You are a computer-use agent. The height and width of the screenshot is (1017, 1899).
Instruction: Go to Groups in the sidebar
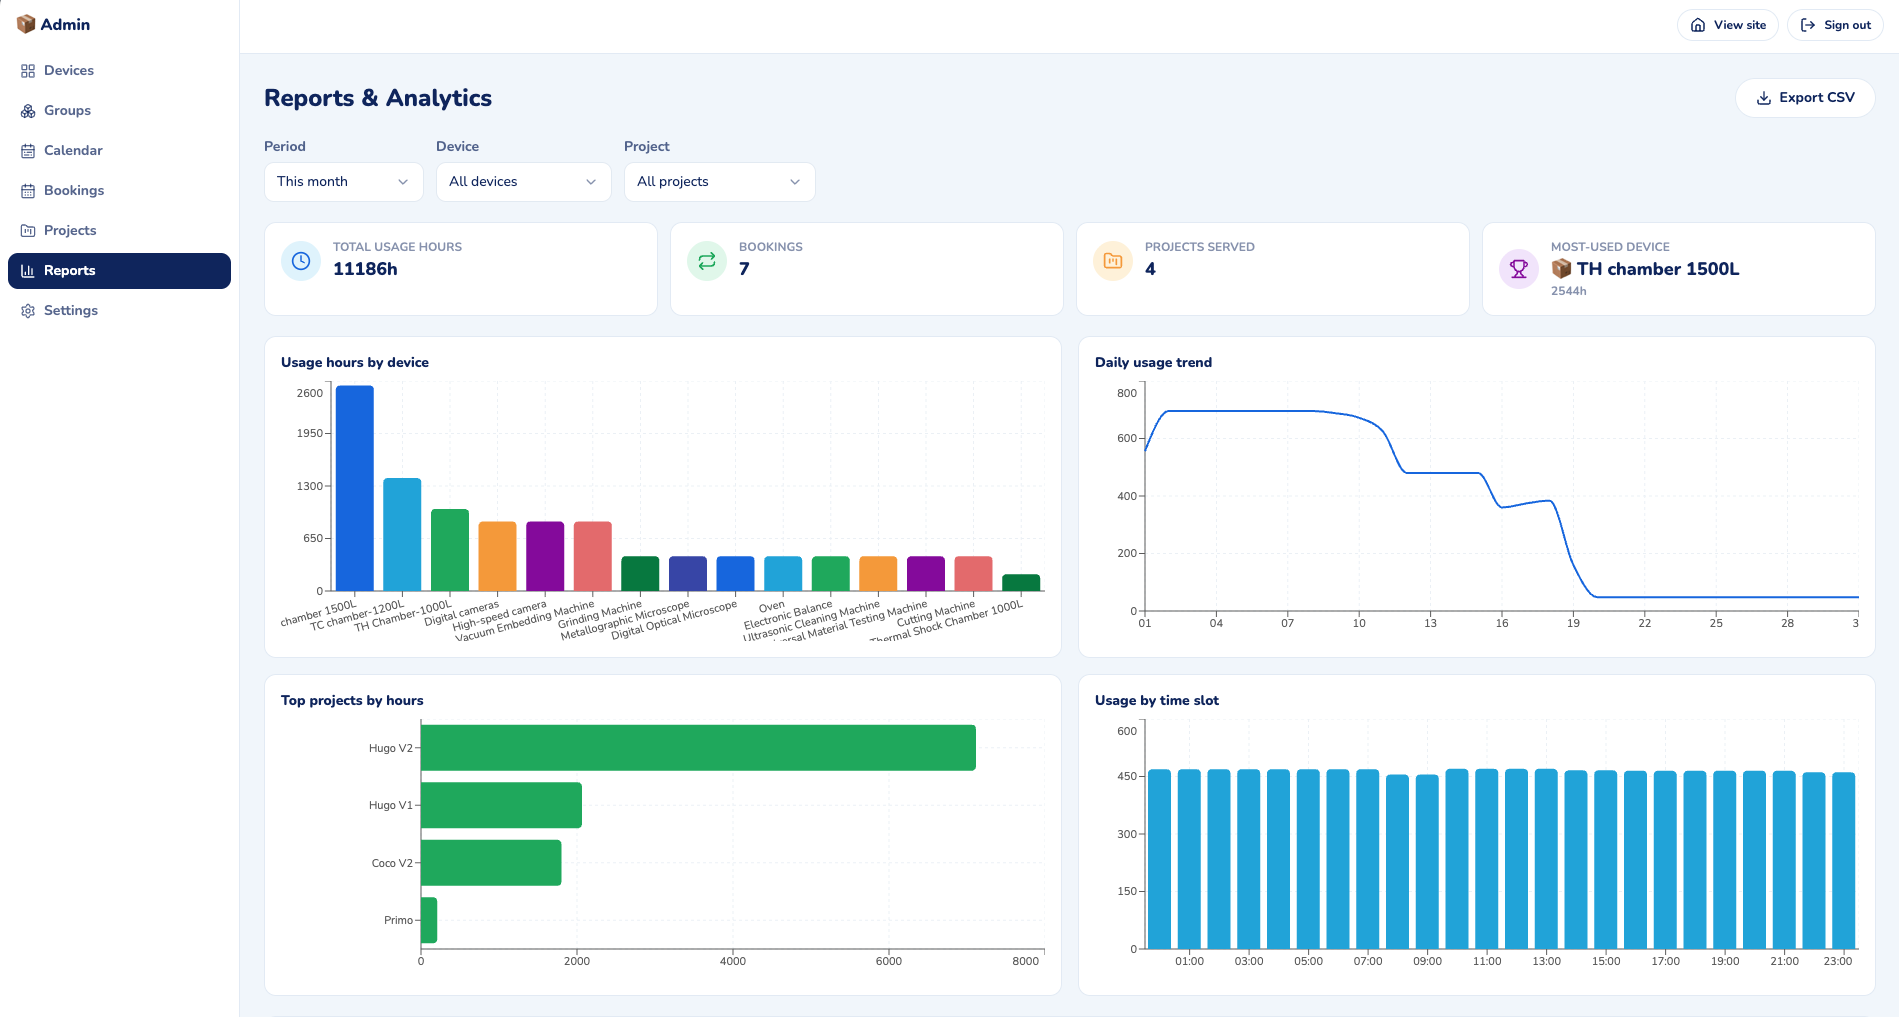(119, 111)
